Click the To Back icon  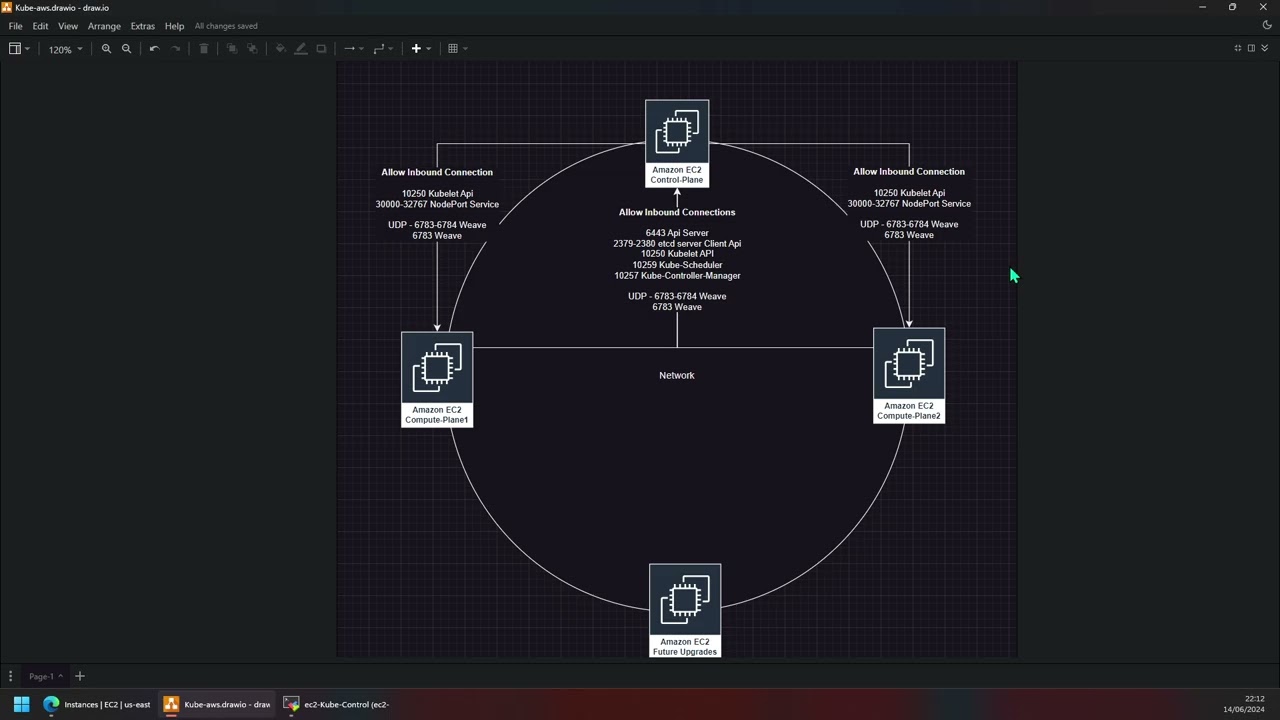(252, 48)
